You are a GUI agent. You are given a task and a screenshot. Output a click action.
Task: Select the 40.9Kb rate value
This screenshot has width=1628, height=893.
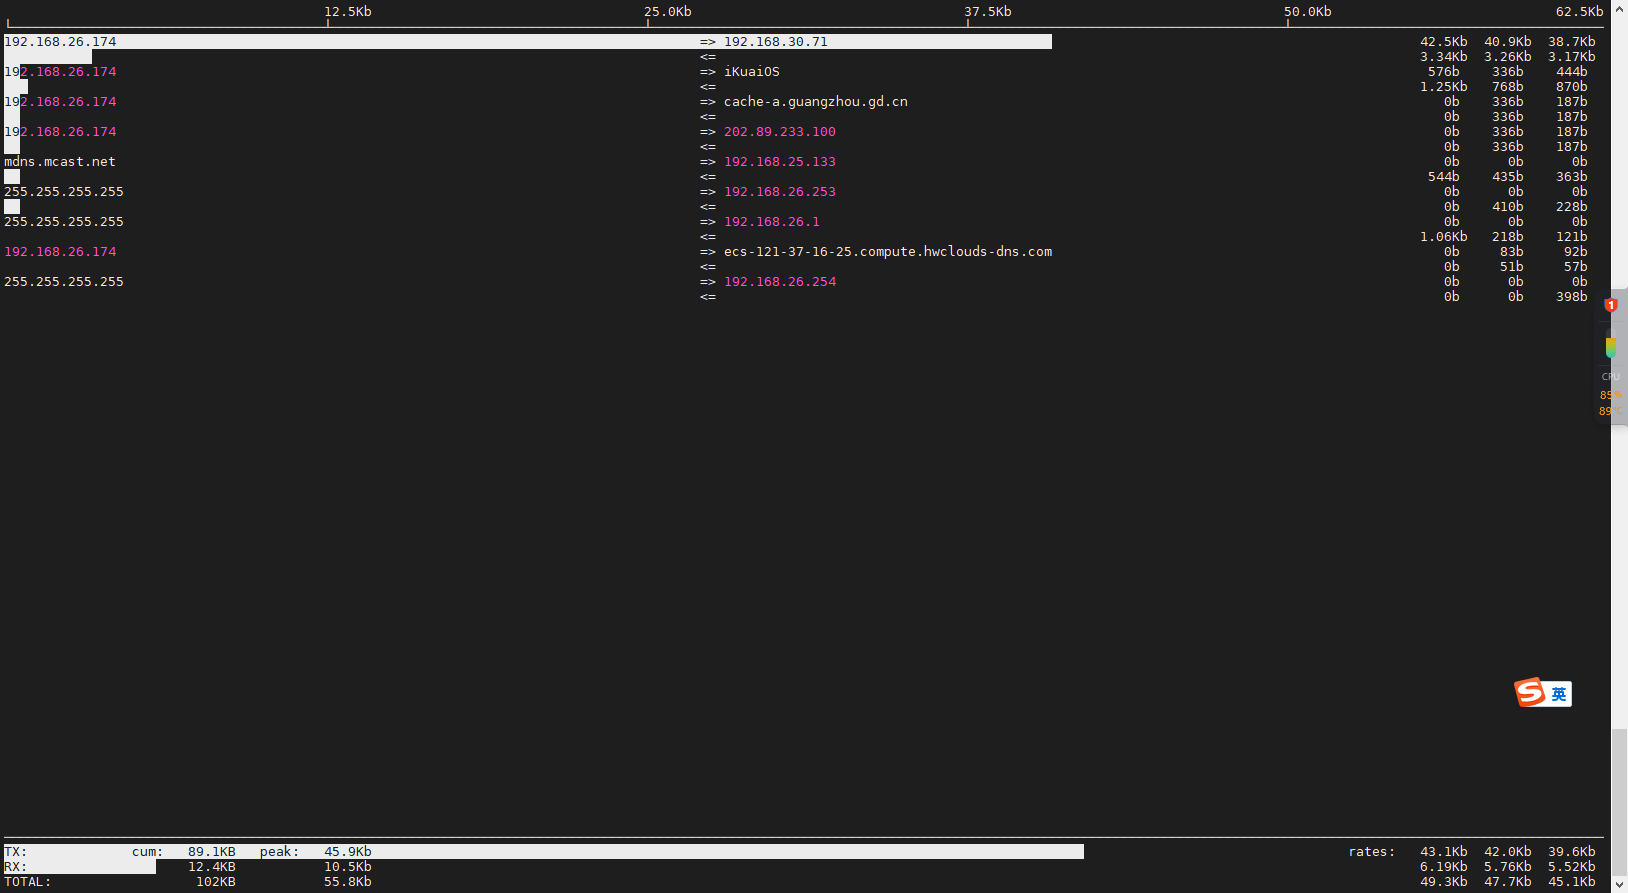pos(1508,41)
